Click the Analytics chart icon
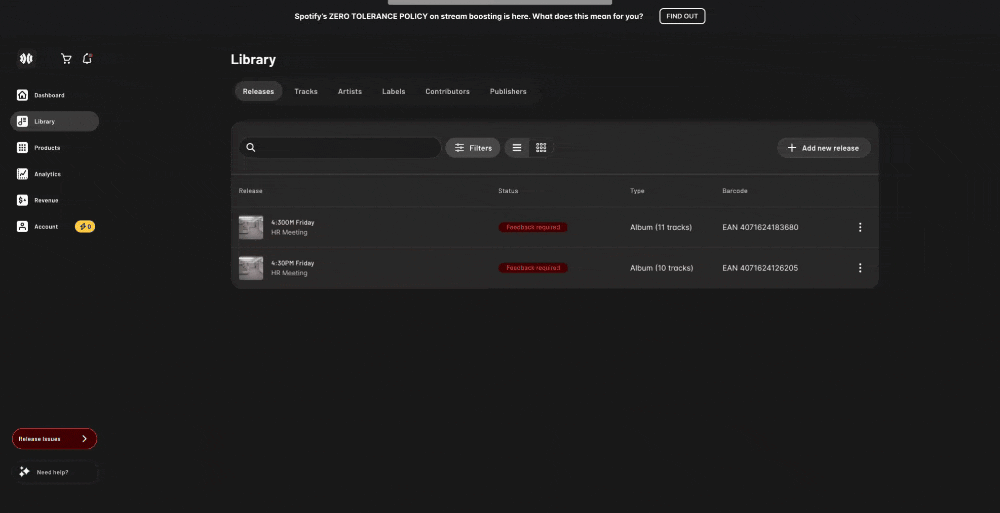The width and height of the screenshot is (1000, 513). [22, 174]
